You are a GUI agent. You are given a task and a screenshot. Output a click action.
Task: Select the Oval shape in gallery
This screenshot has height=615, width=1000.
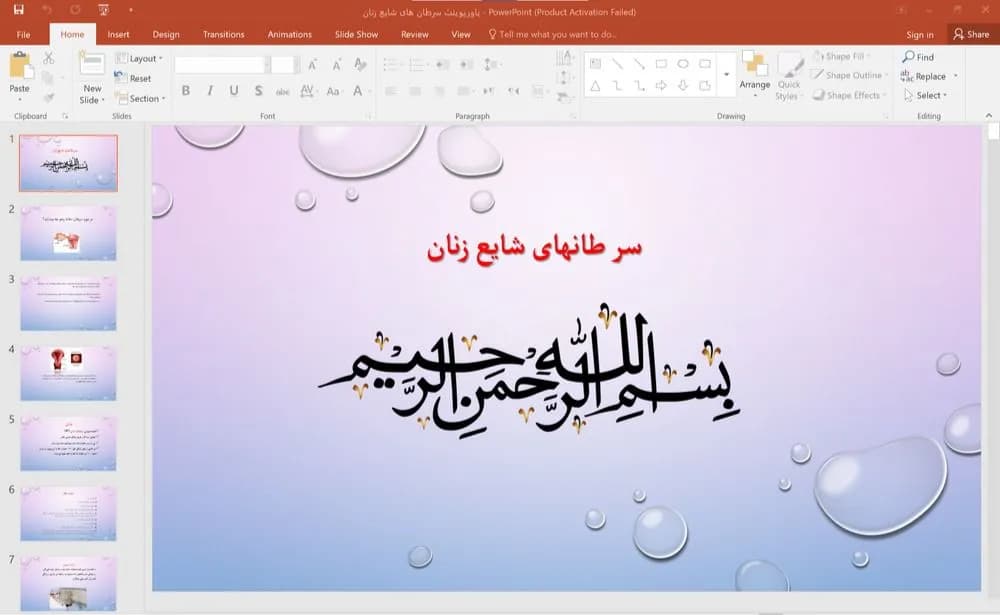pos(683,64)
